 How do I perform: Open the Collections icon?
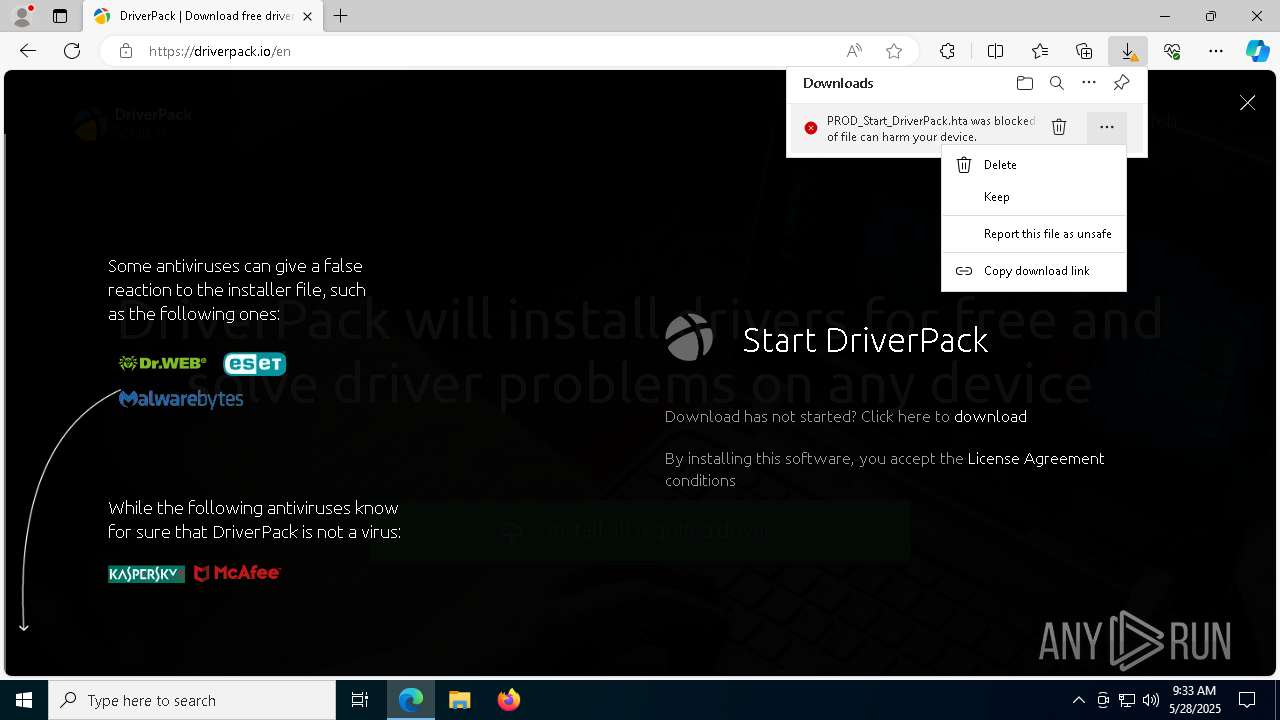click(x=1084, y=51)
